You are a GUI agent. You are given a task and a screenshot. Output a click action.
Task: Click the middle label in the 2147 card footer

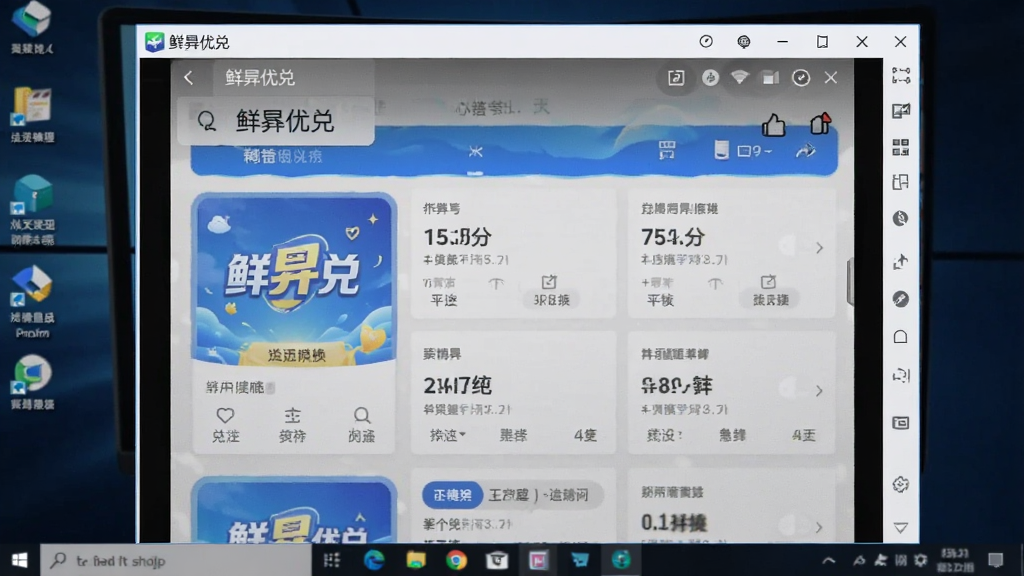coord(513,435)
